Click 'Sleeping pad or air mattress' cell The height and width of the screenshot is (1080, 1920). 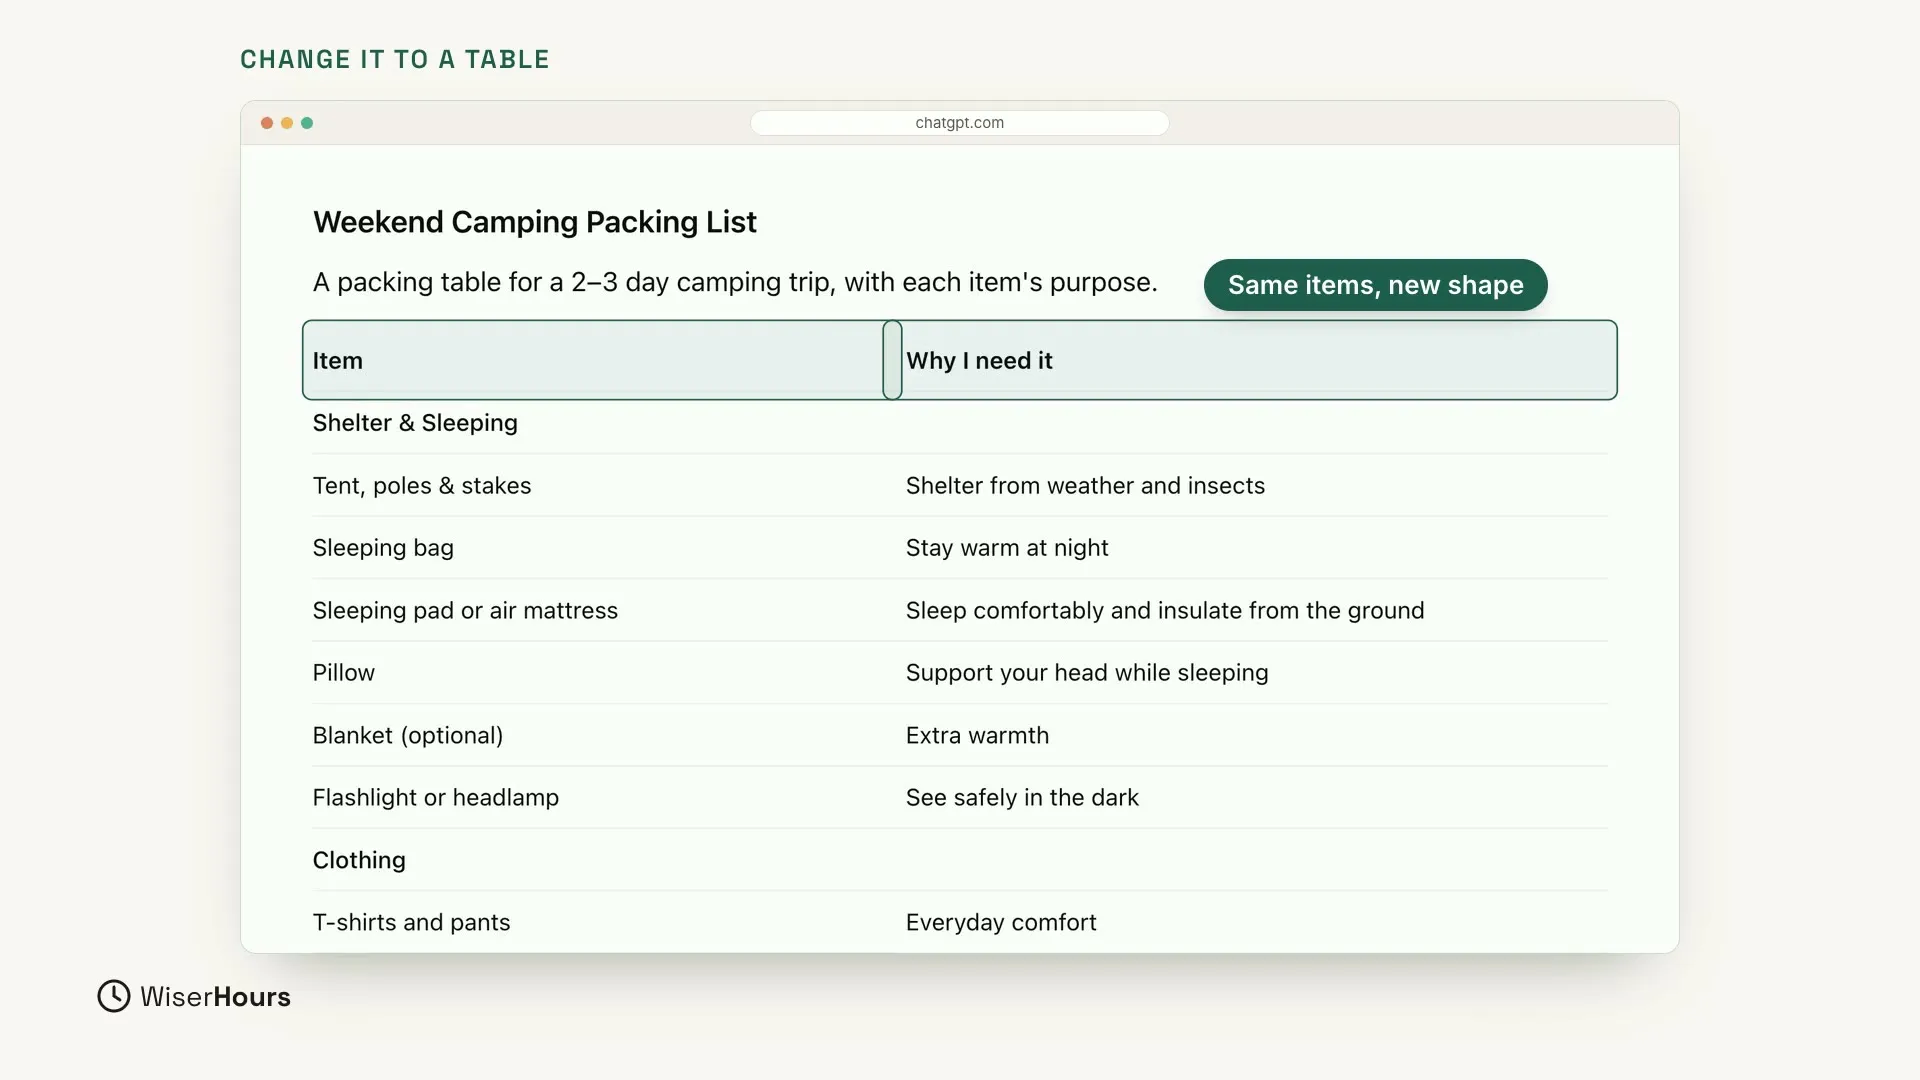(x=465, y=611)
